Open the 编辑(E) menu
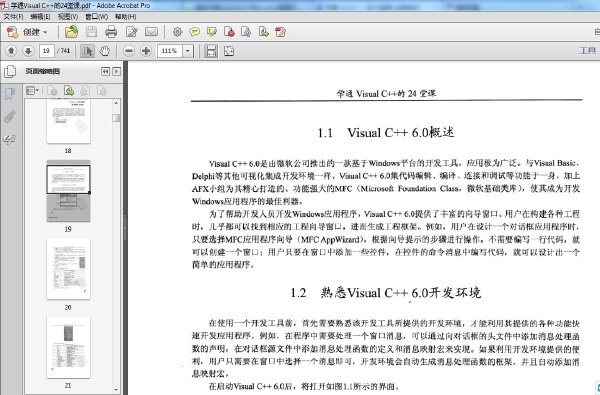 point(40,16)
